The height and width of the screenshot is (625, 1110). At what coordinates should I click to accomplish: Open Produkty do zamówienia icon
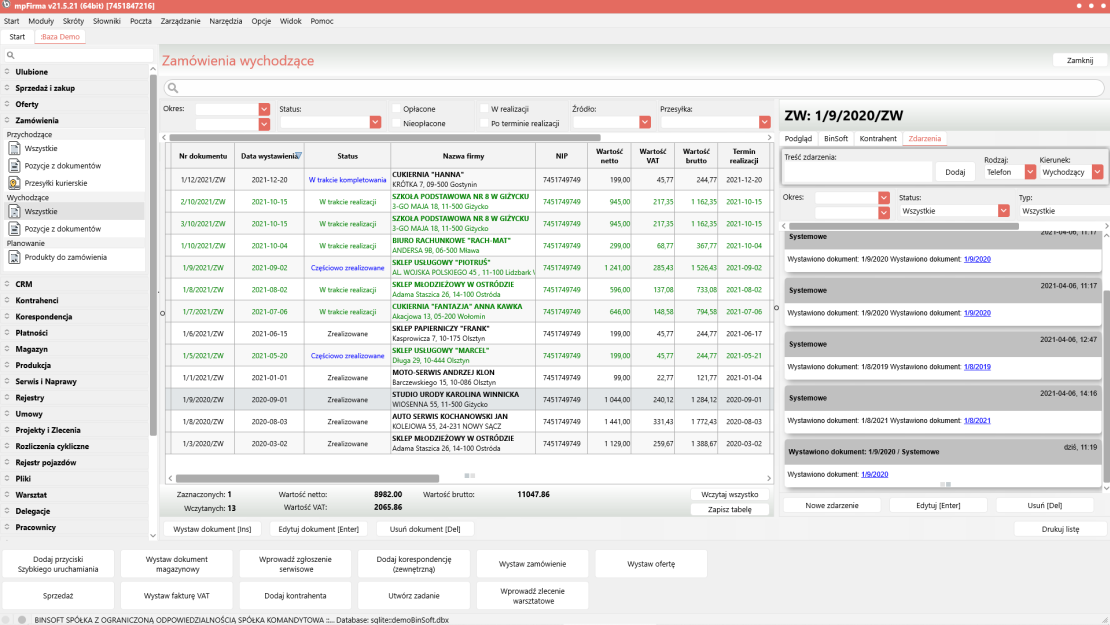(x=14, y=257)
